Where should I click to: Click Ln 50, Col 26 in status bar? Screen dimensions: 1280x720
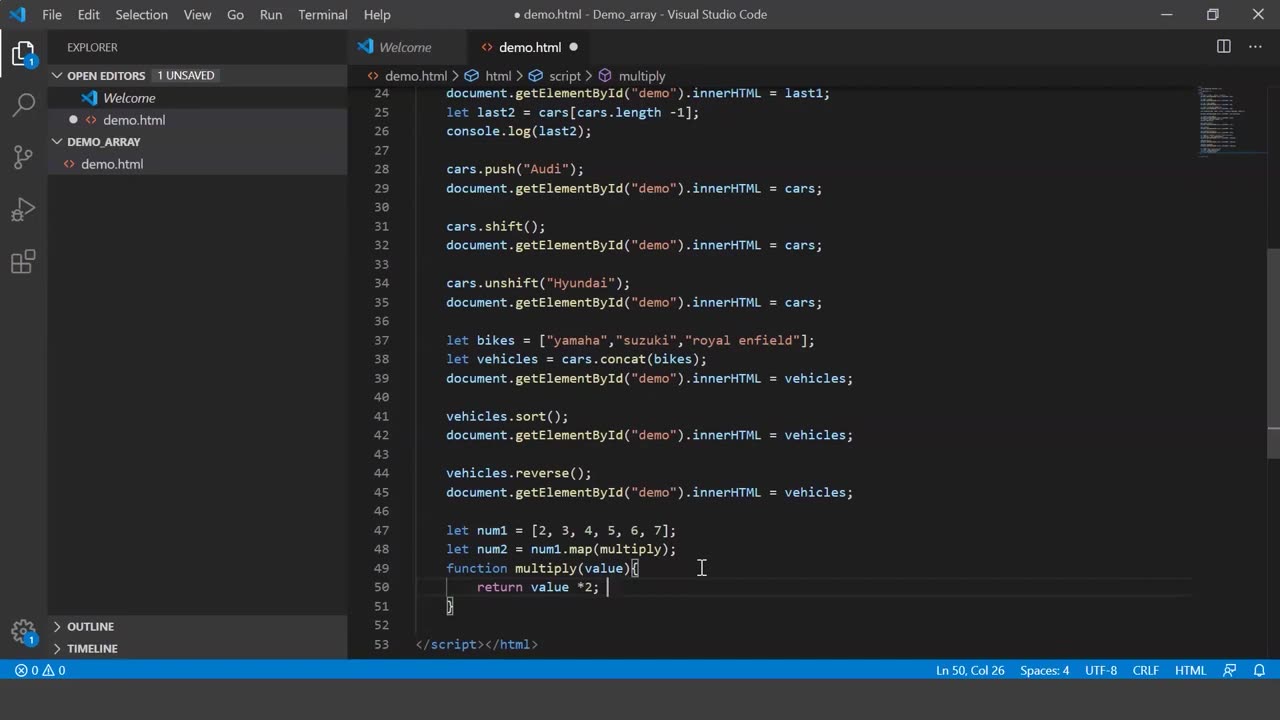970,670
